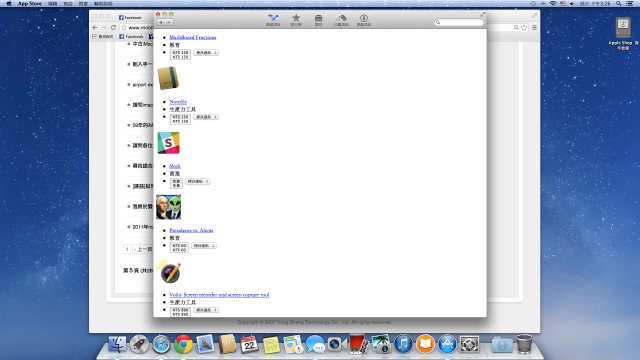
Task: Bookmark page with Chrome star icon
Action: point(524,27)
